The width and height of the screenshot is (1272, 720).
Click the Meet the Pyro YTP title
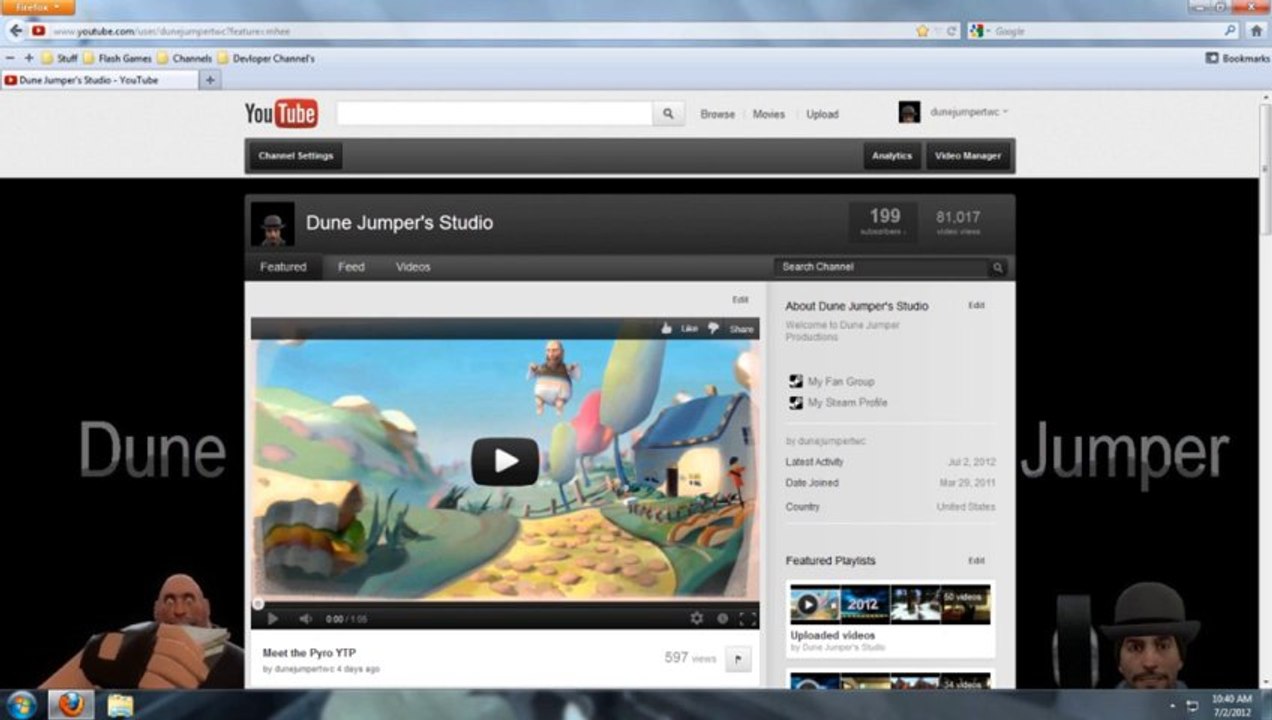click(309, 653)
